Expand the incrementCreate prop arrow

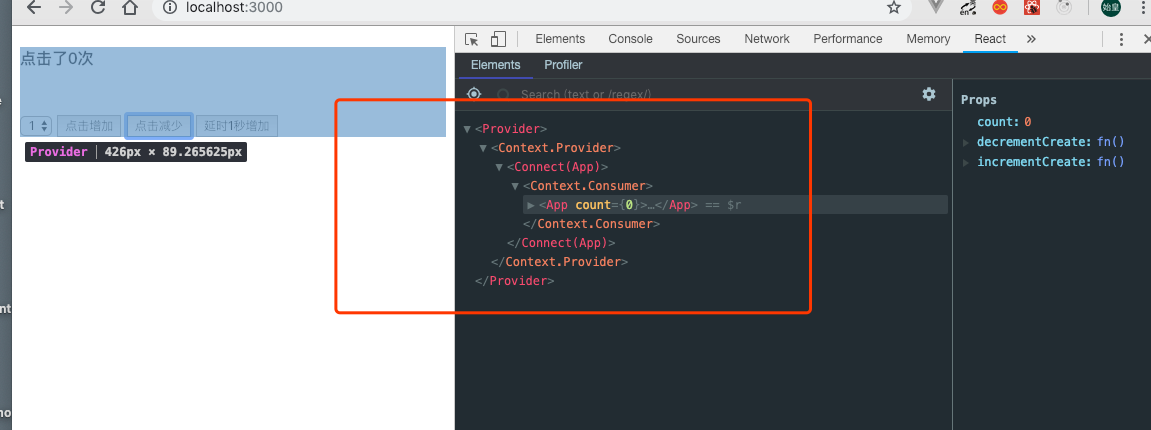967,162
